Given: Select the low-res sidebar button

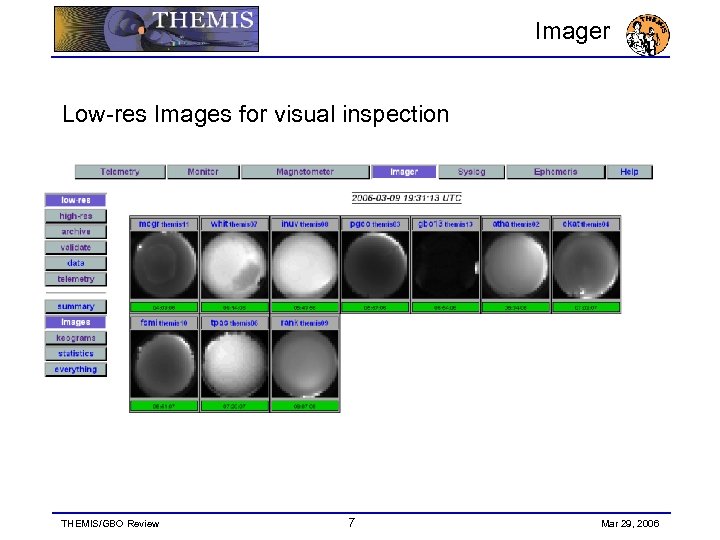Looking at the screenshot, I should 76,200.
